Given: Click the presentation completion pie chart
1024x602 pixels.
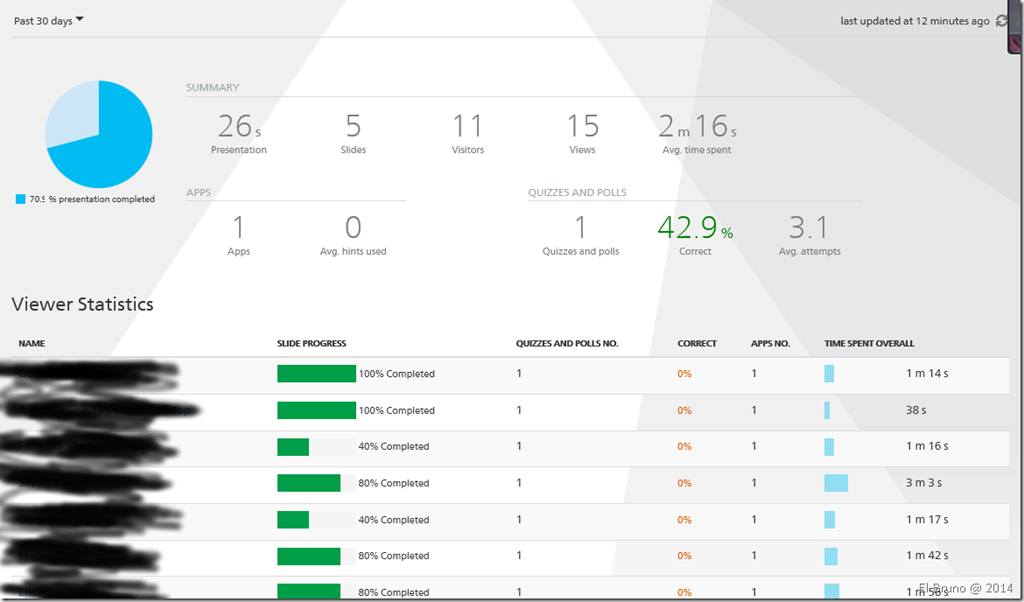Looking at the screenshot, I should click(98, 134).
